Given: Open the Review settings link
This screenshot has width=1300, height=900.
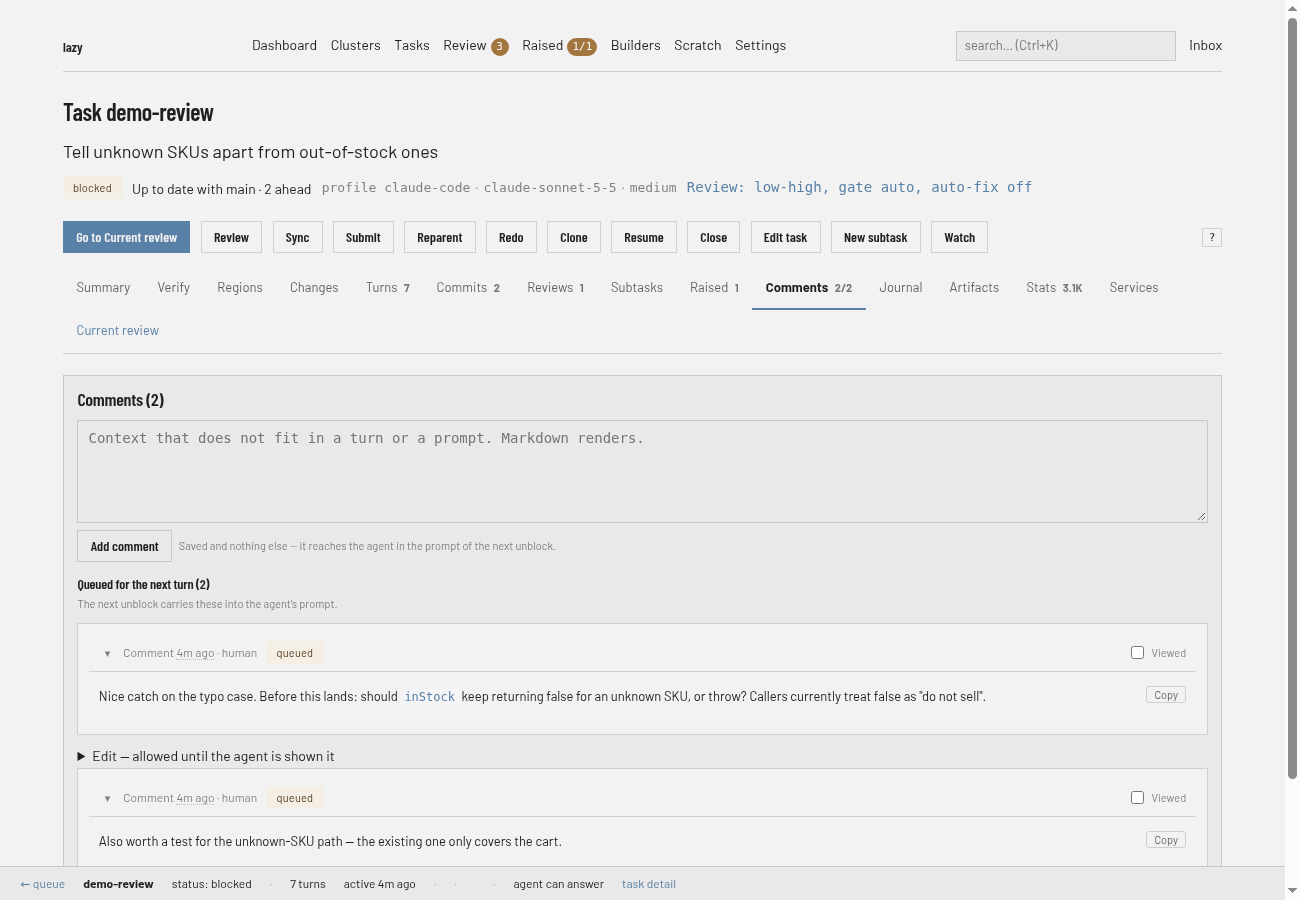Looking at the screenshot, I should [x=859, y=187].
